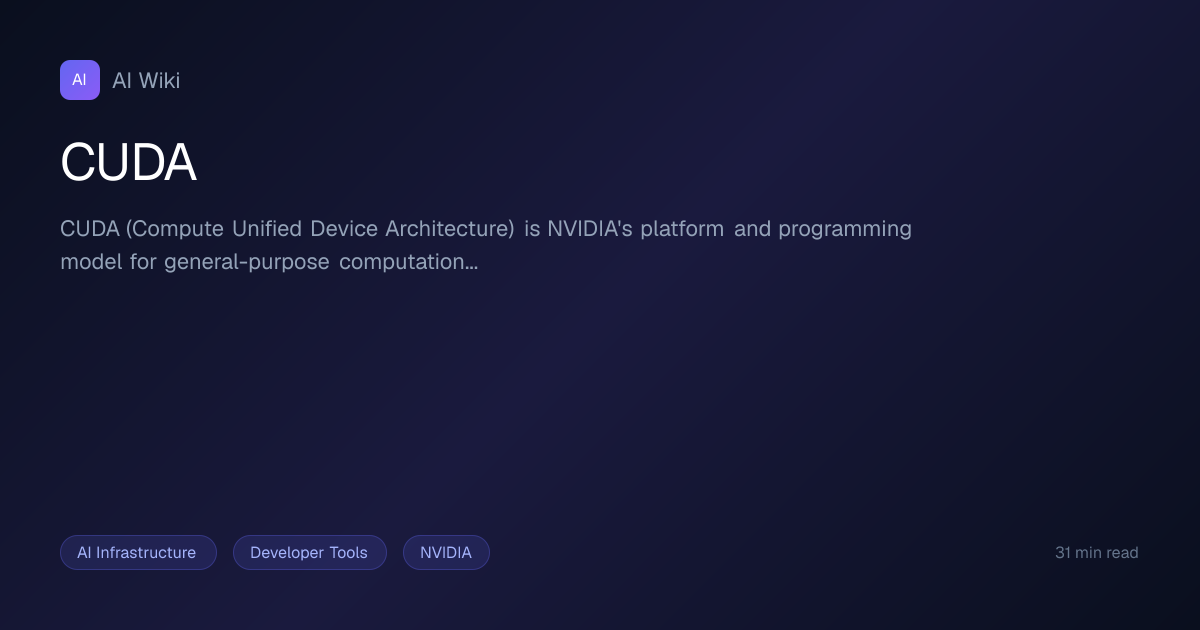Click the words general-purpose in the summary

(246, 263)
